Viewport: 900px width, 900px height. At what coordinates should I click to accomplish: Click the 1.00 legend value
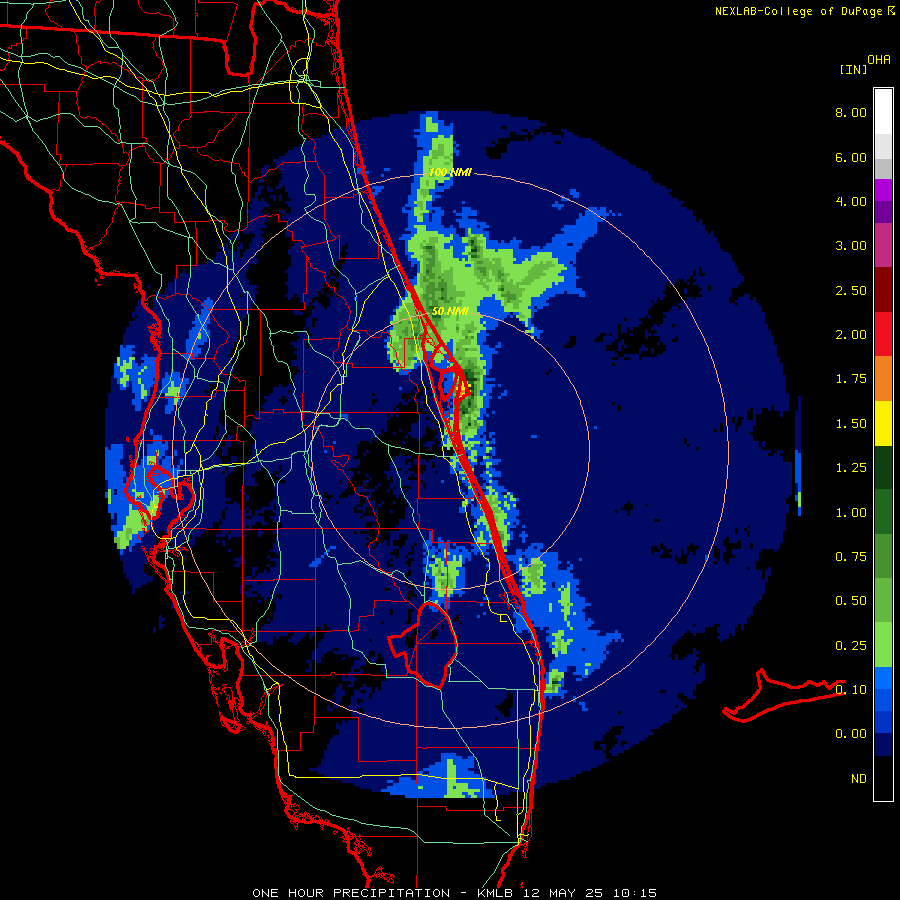[x=851, y=513]
